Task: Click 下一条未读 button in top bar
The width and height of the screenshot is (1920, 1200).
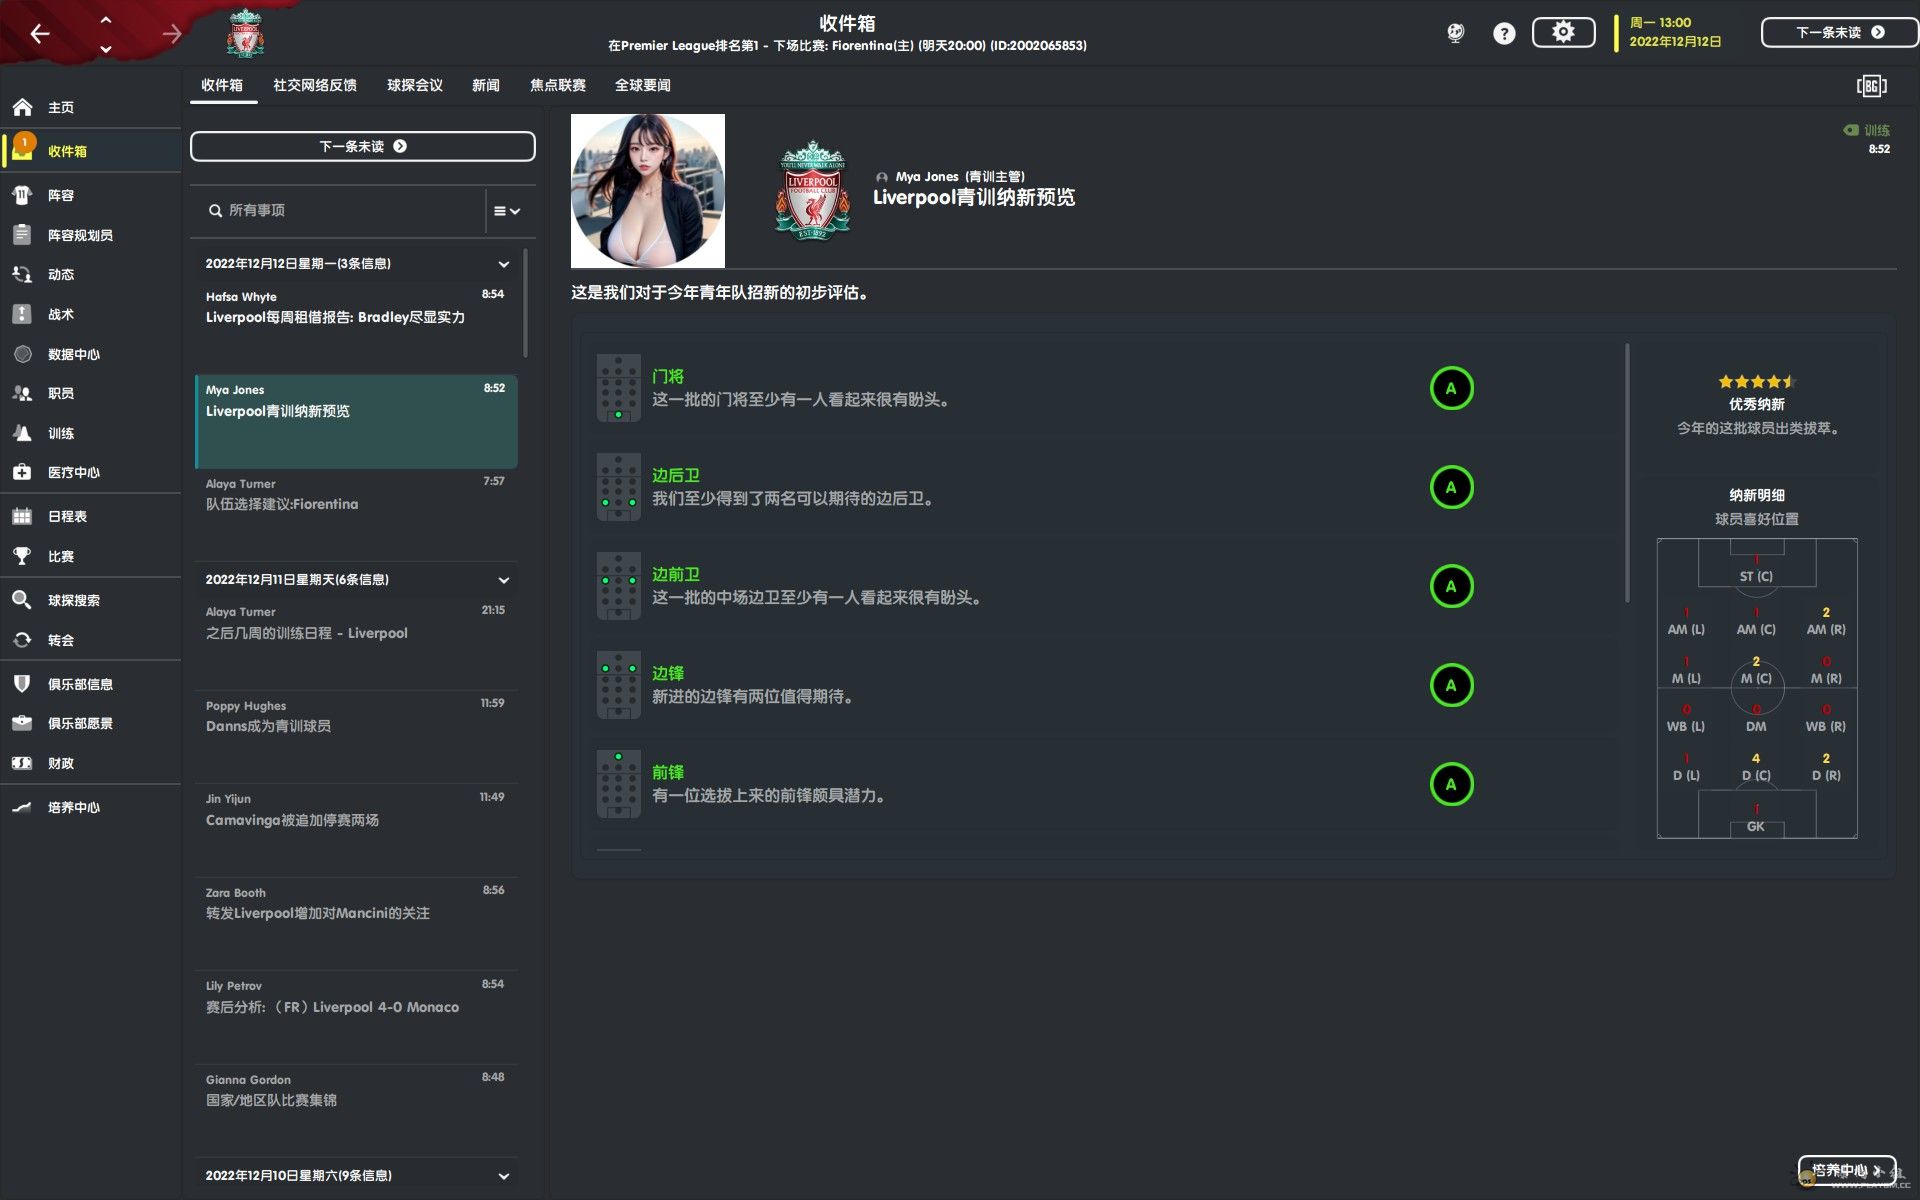Action: 1838,32
